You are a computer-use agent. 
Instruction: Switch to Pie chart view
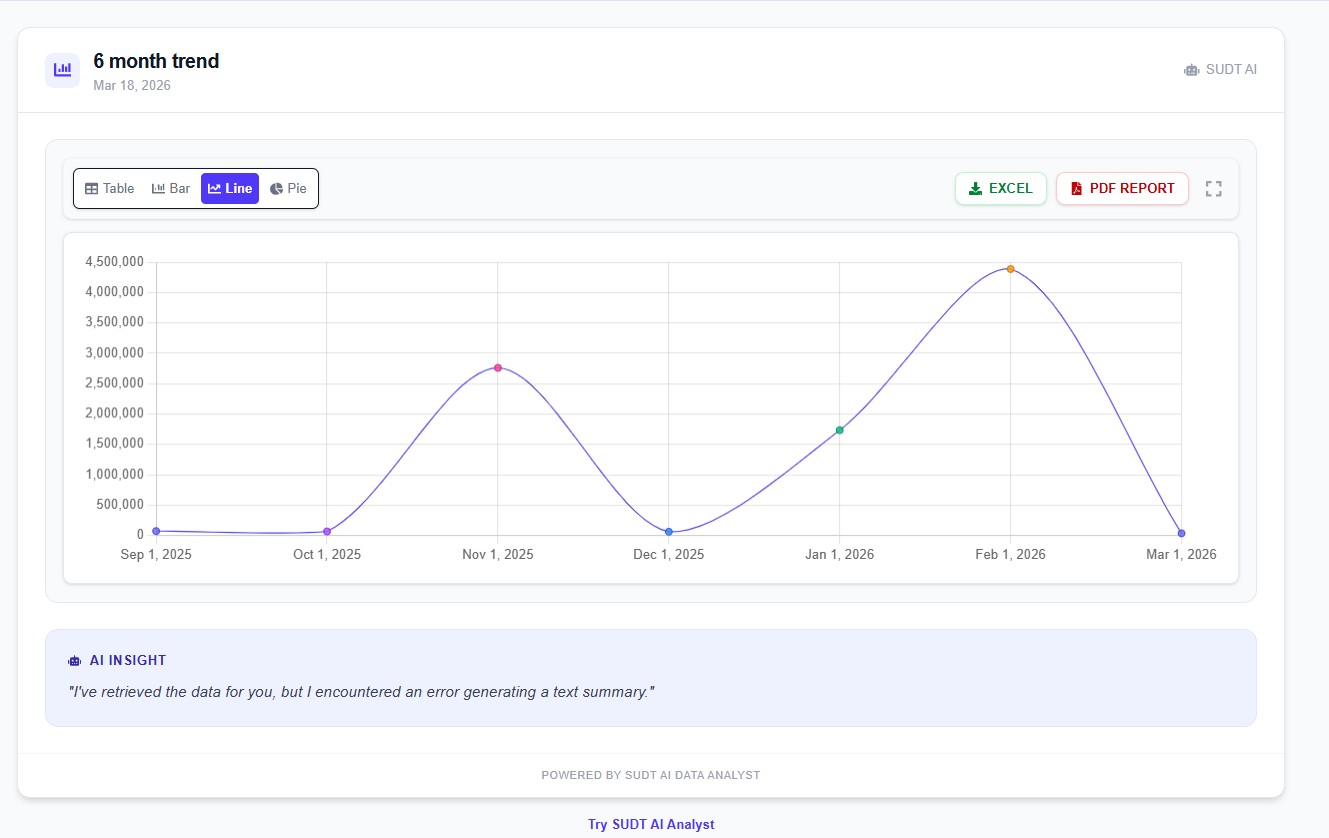pyautogui.click(x=288, y=188)
